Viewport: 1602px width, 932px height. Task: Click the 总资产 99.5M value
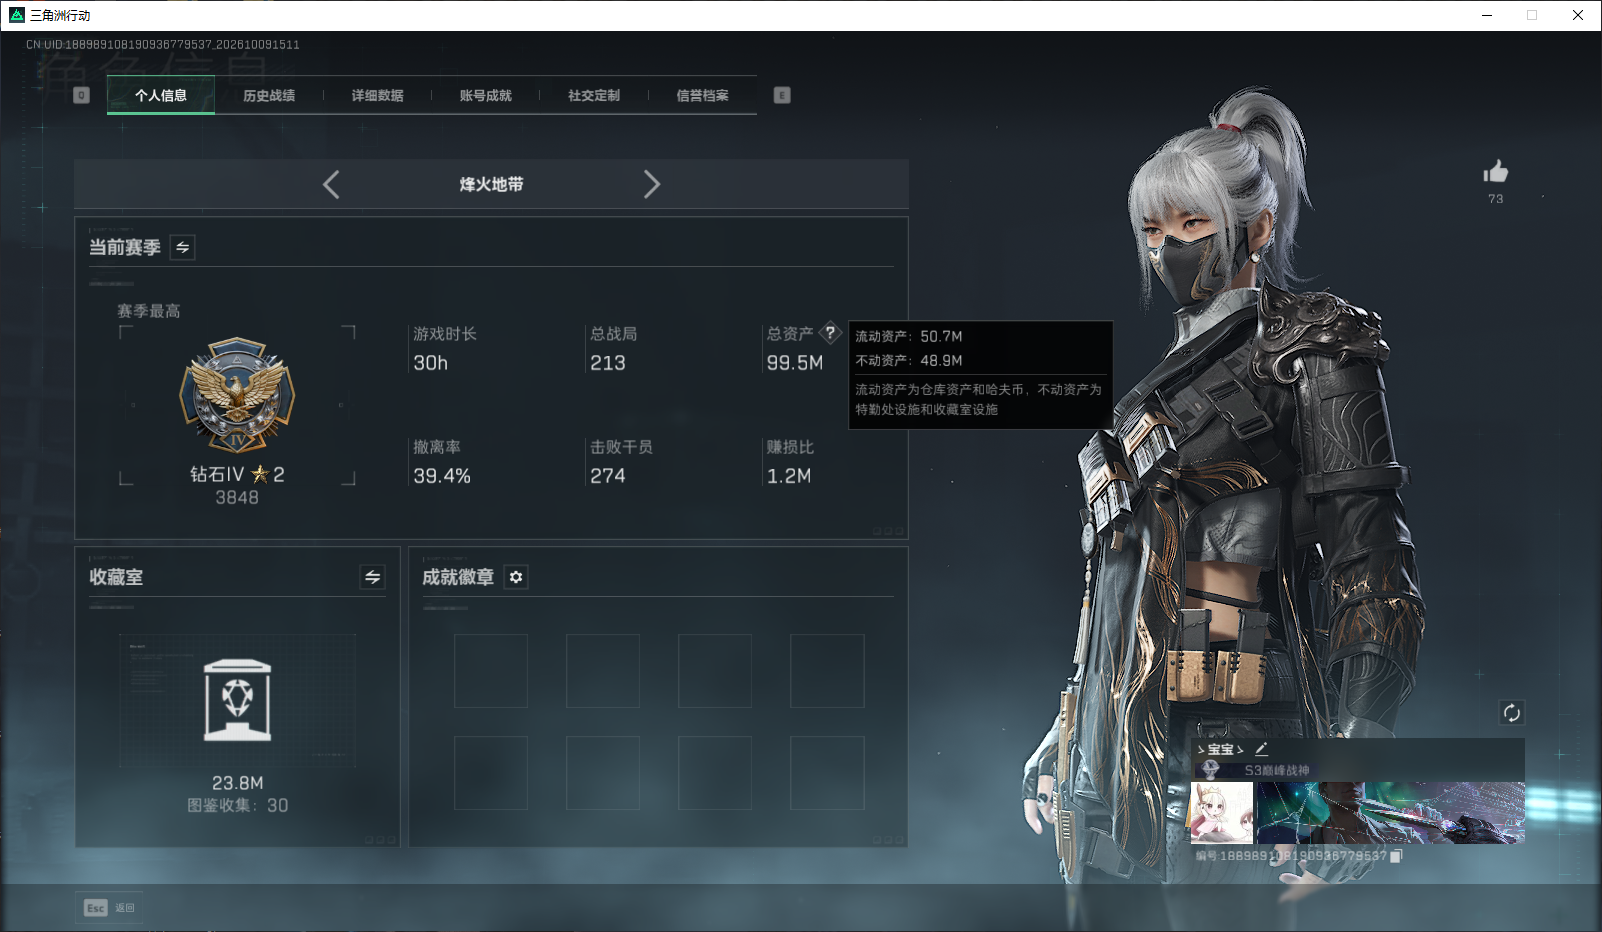(795, 363)
